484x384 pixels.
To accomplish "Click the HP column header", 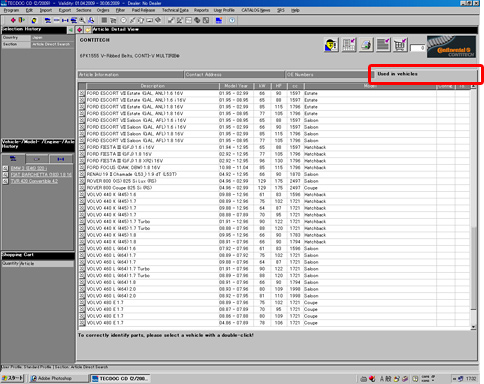I will pos(279,86).
